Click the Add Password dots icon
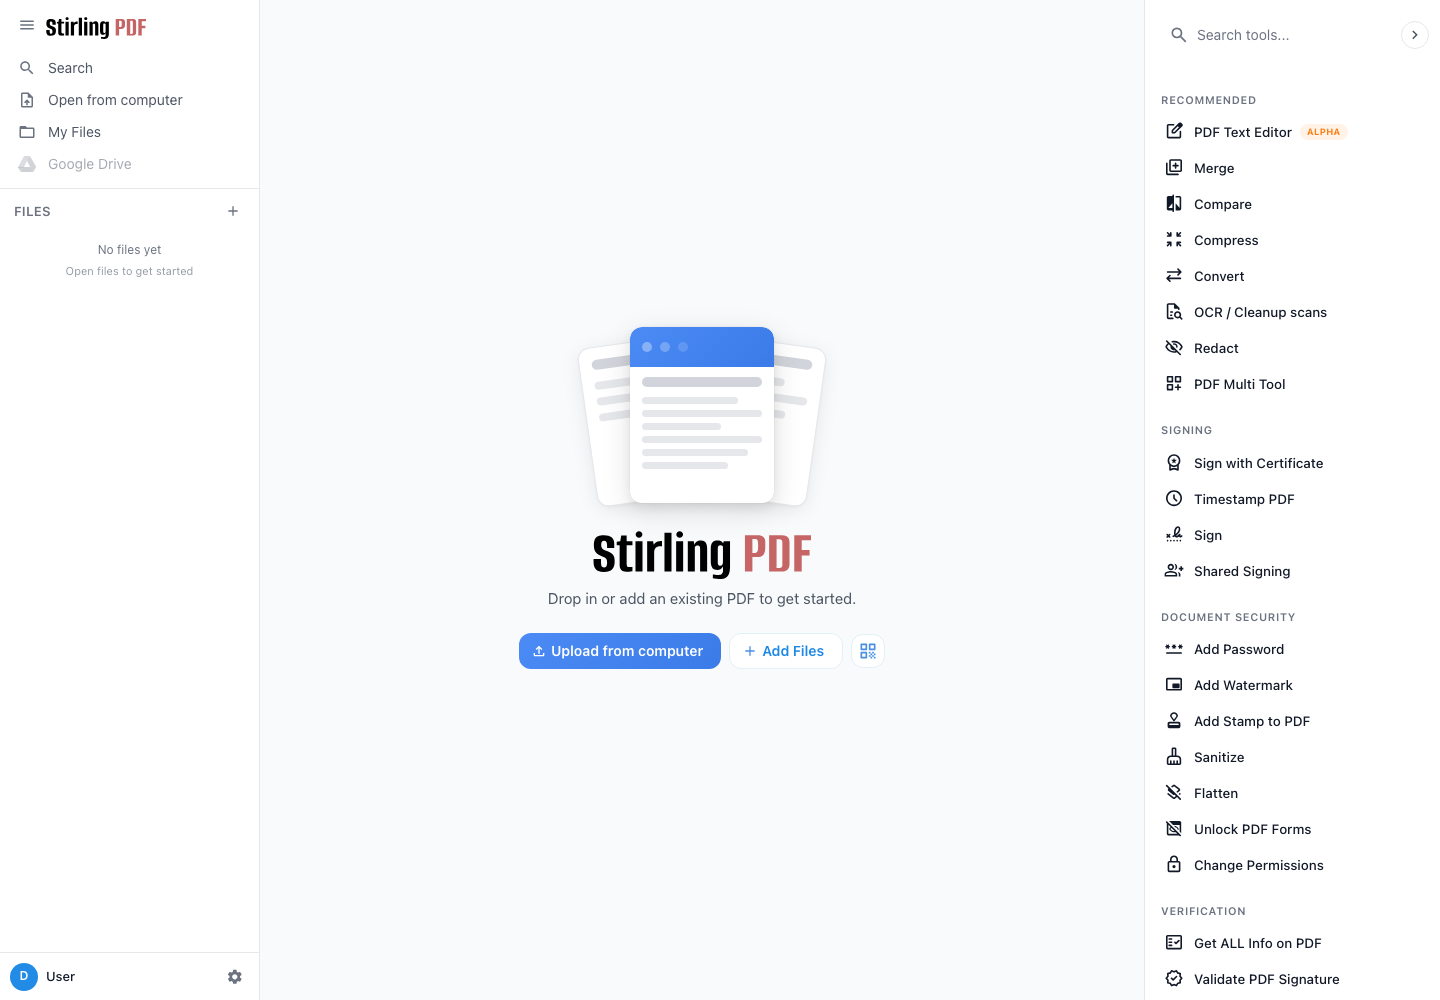Viewport: 1440px width, 1000px height. (1174, 648)
